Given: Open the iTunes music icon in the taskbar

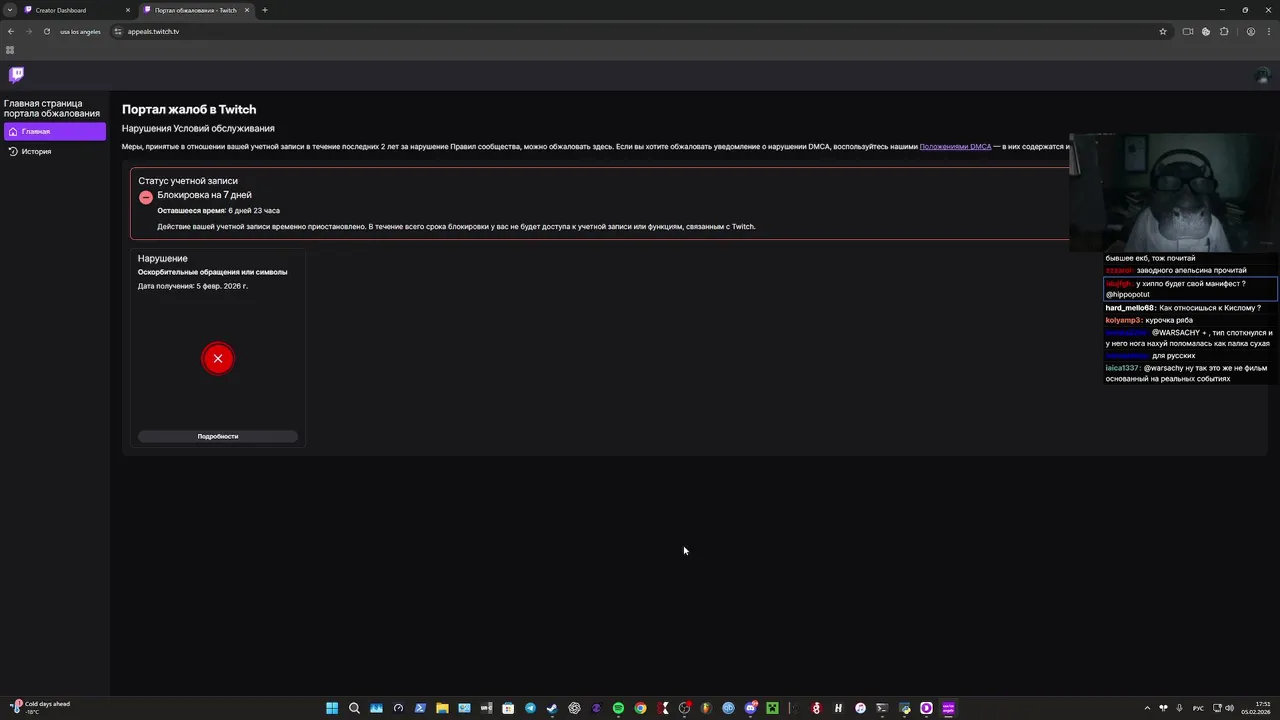Looking at the screenshot, I should click(860, 708).
